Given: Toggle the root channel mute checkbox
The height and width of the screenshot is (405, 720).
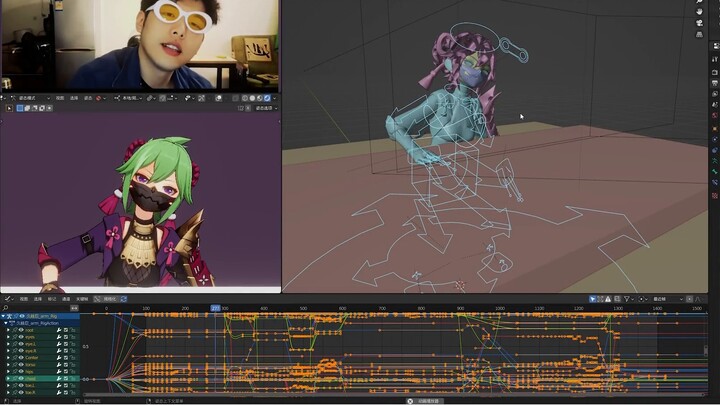Looking at the screenshot, I should [66, 330].
